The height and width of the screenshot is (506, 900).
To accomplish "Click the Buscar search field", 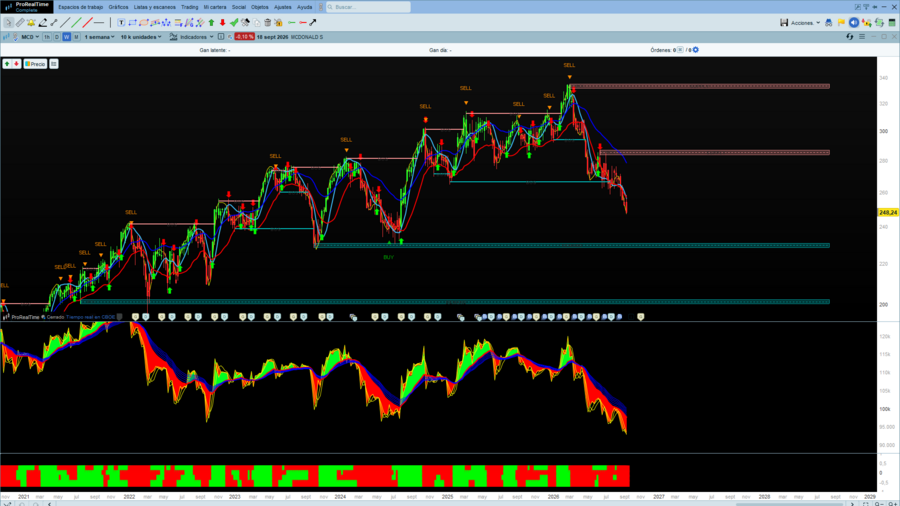I will (368, 7).
